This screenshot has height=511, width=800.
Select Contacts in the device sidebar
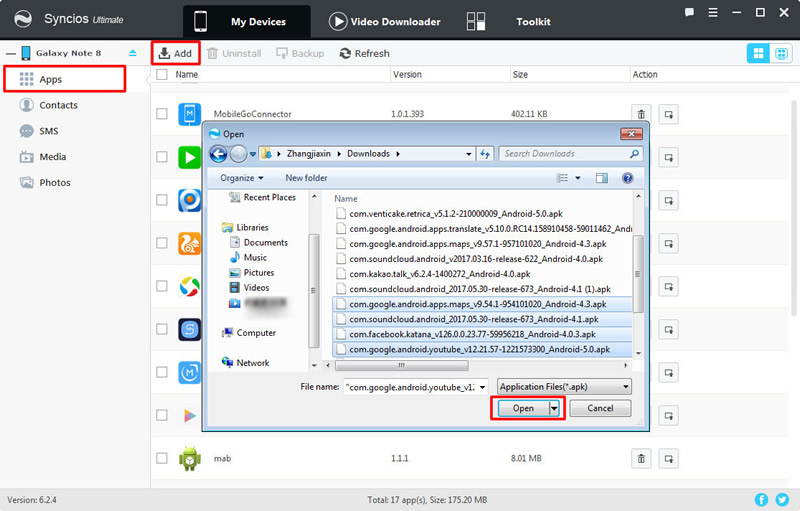[x=48, y=105]
